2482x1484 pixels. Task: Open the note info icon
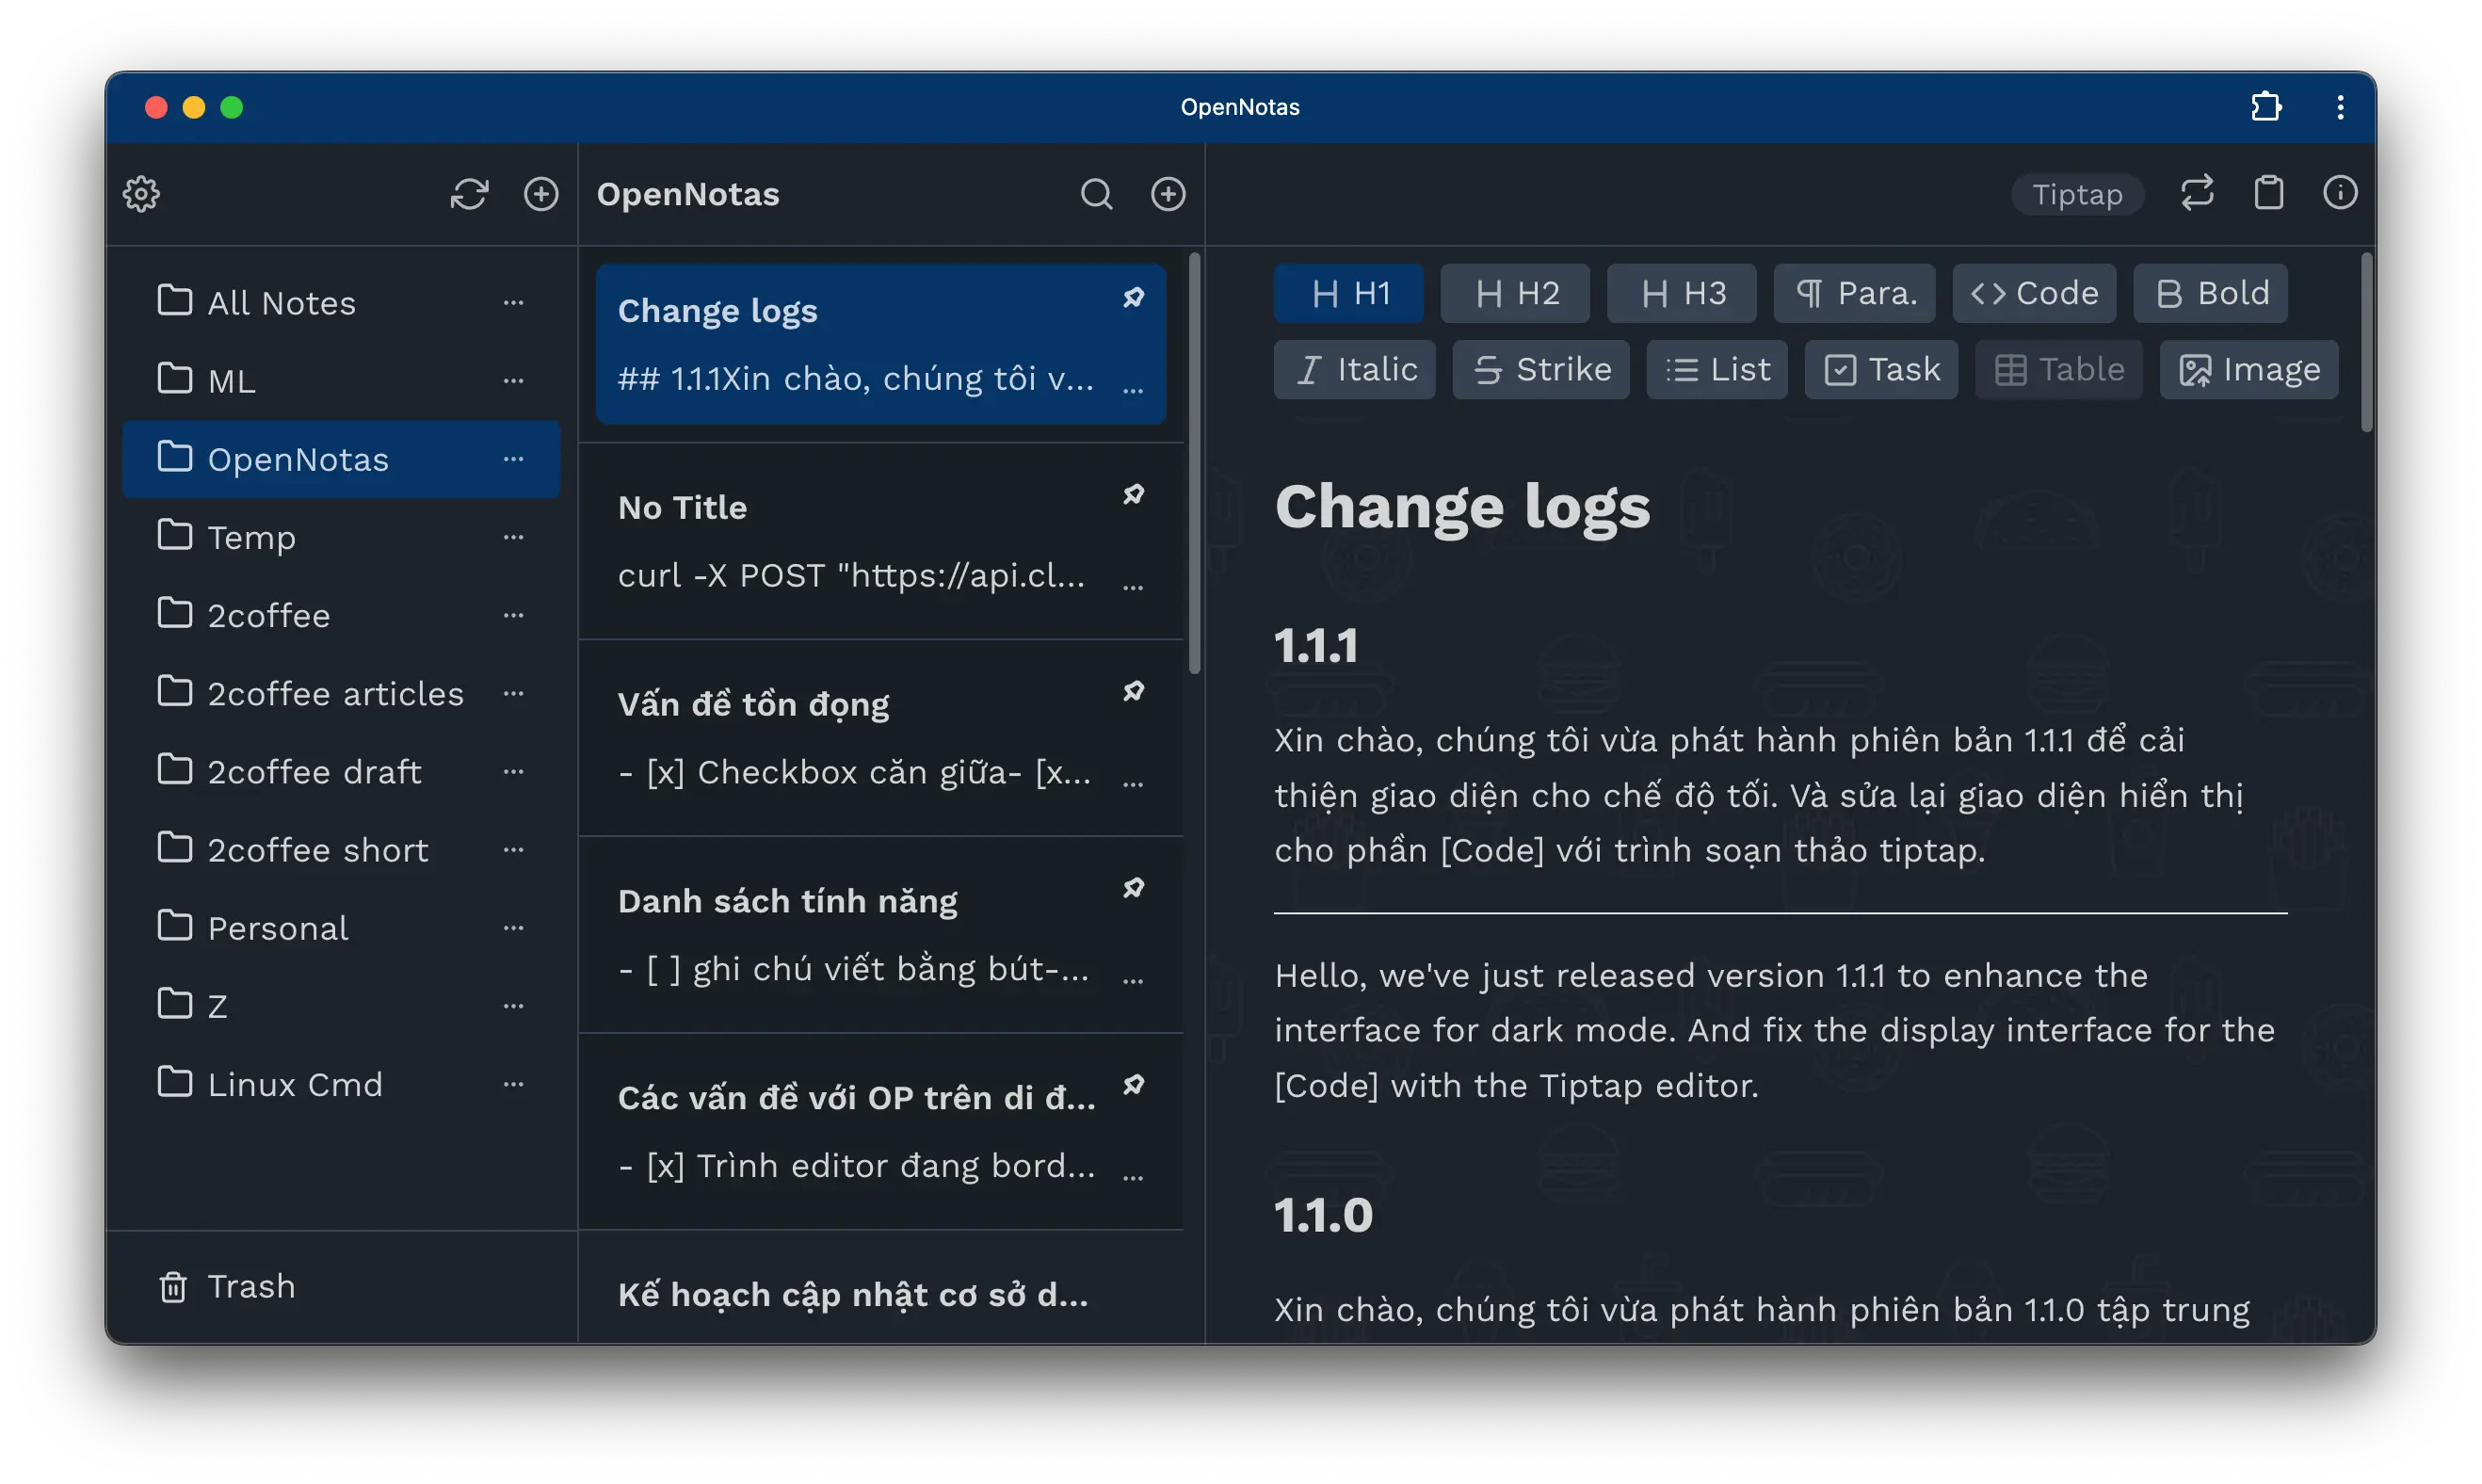[2339, 193]
